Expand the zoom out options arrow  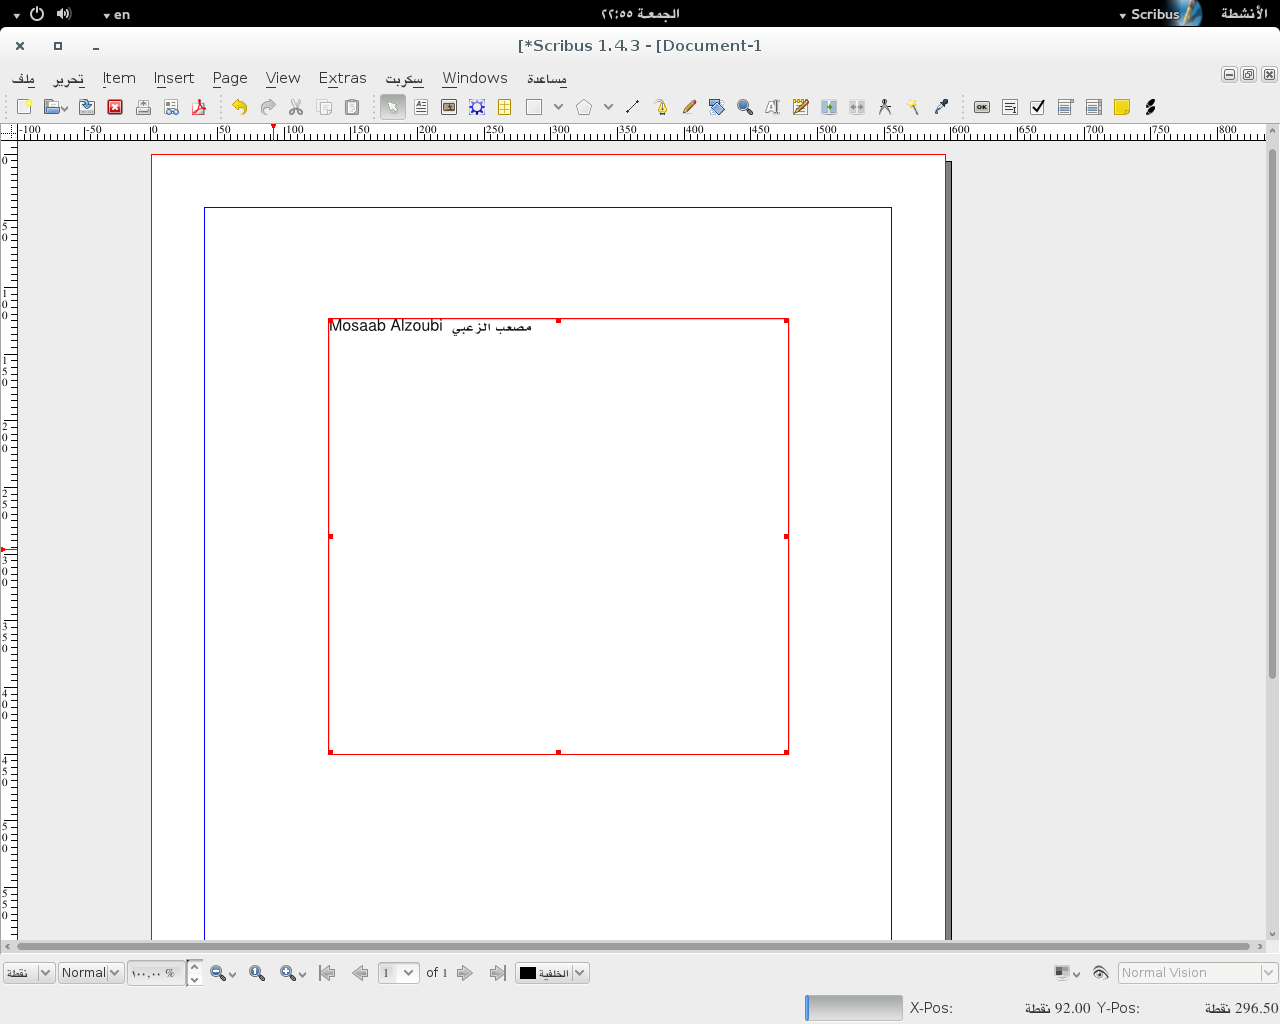(233, 974)
